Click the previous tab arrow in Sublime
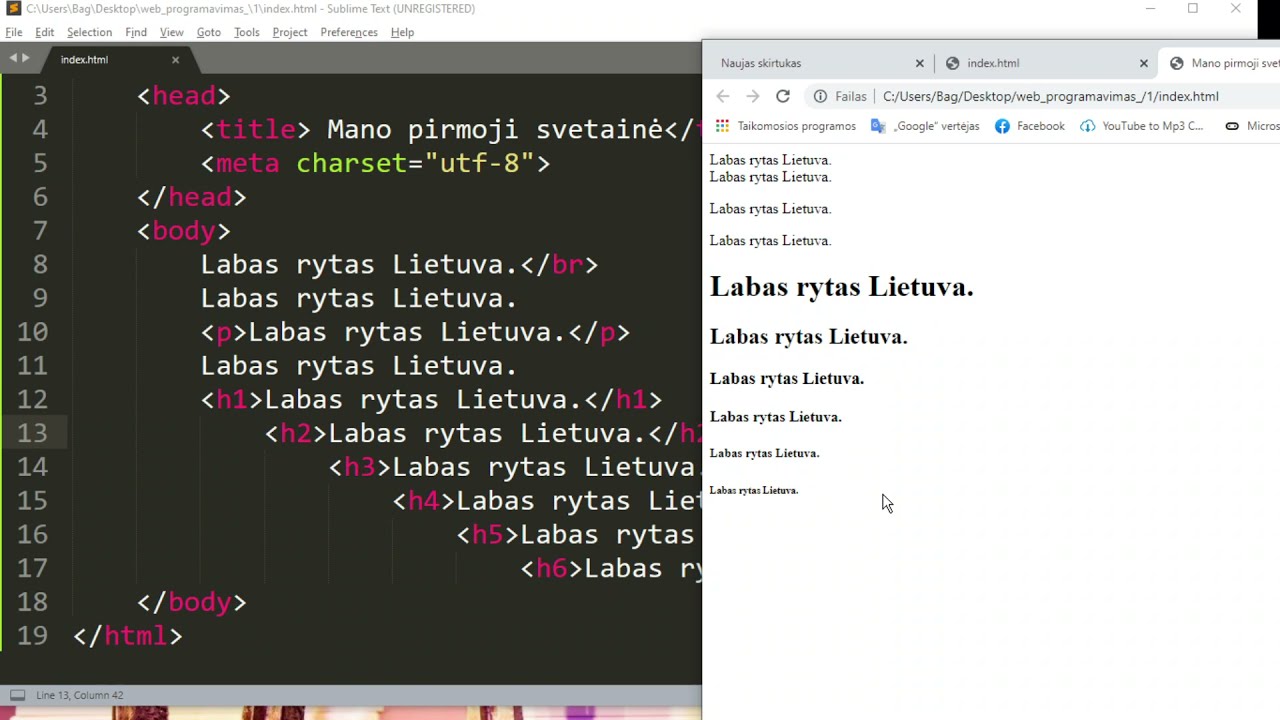Screen dimensions: 1280x720 coord(12,58)
